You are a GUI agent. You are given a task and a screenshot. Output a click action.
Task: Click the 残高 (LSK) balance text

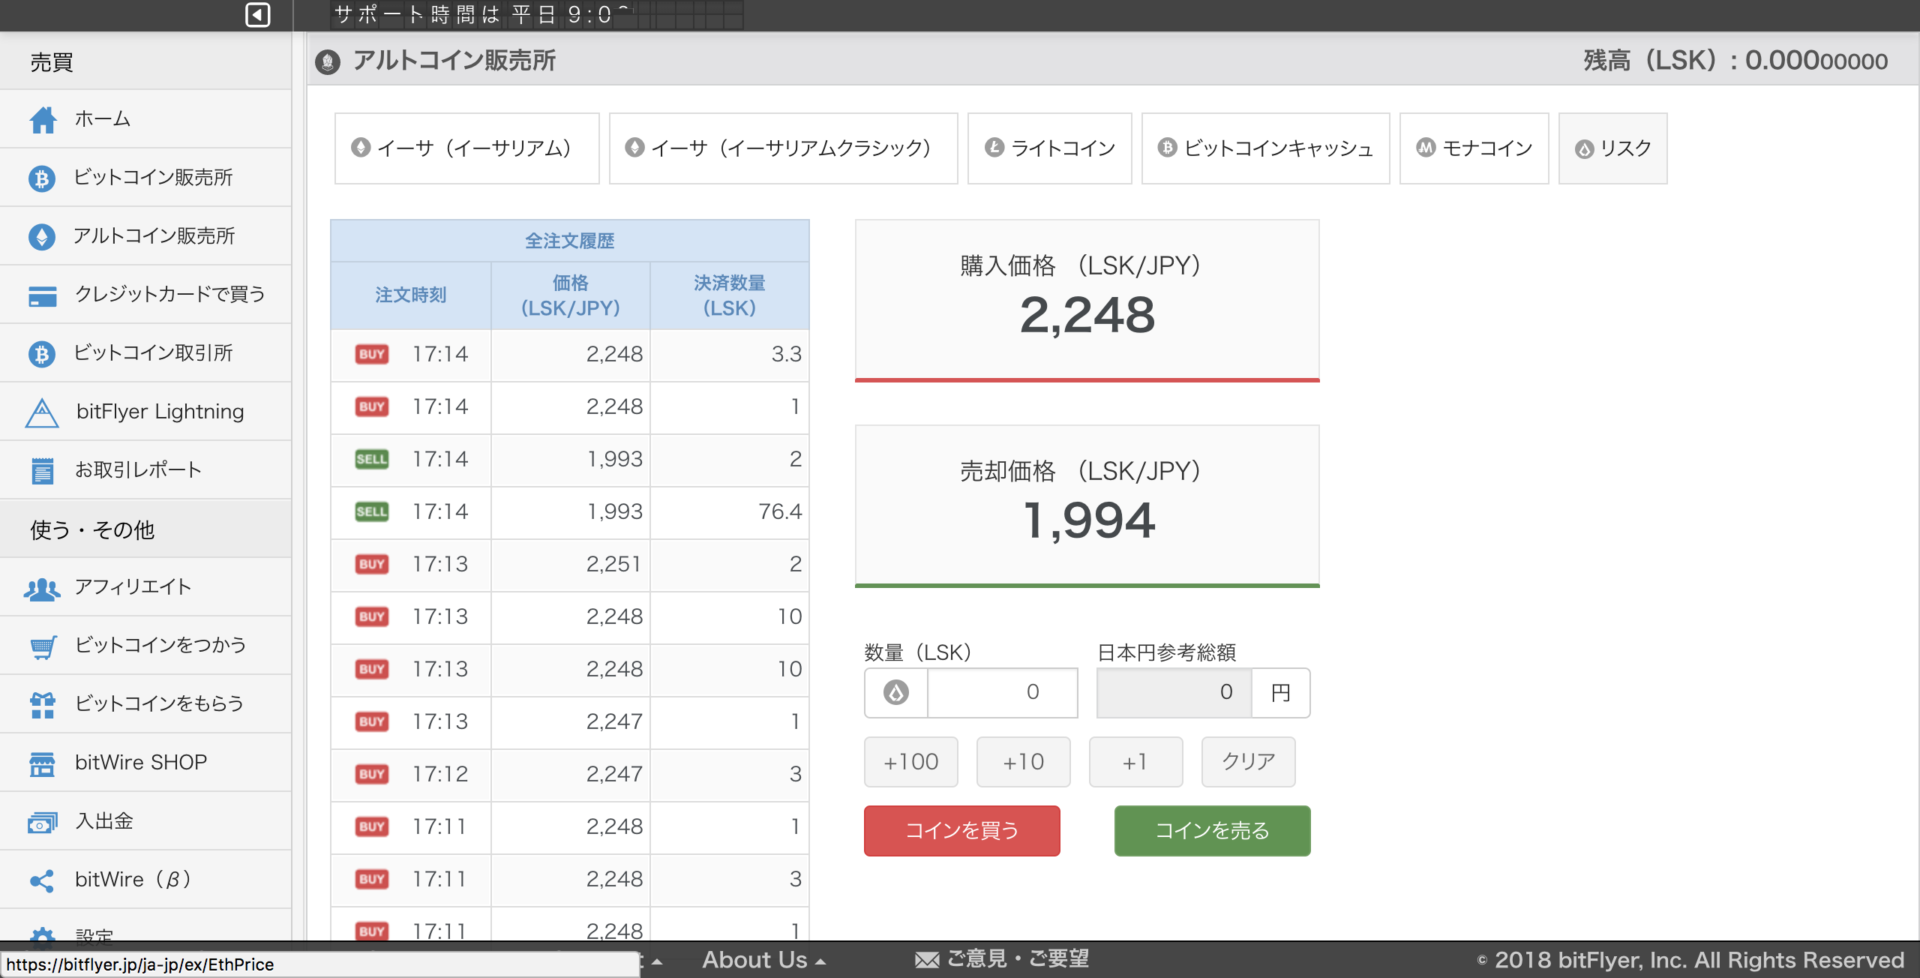(1735, 61)
